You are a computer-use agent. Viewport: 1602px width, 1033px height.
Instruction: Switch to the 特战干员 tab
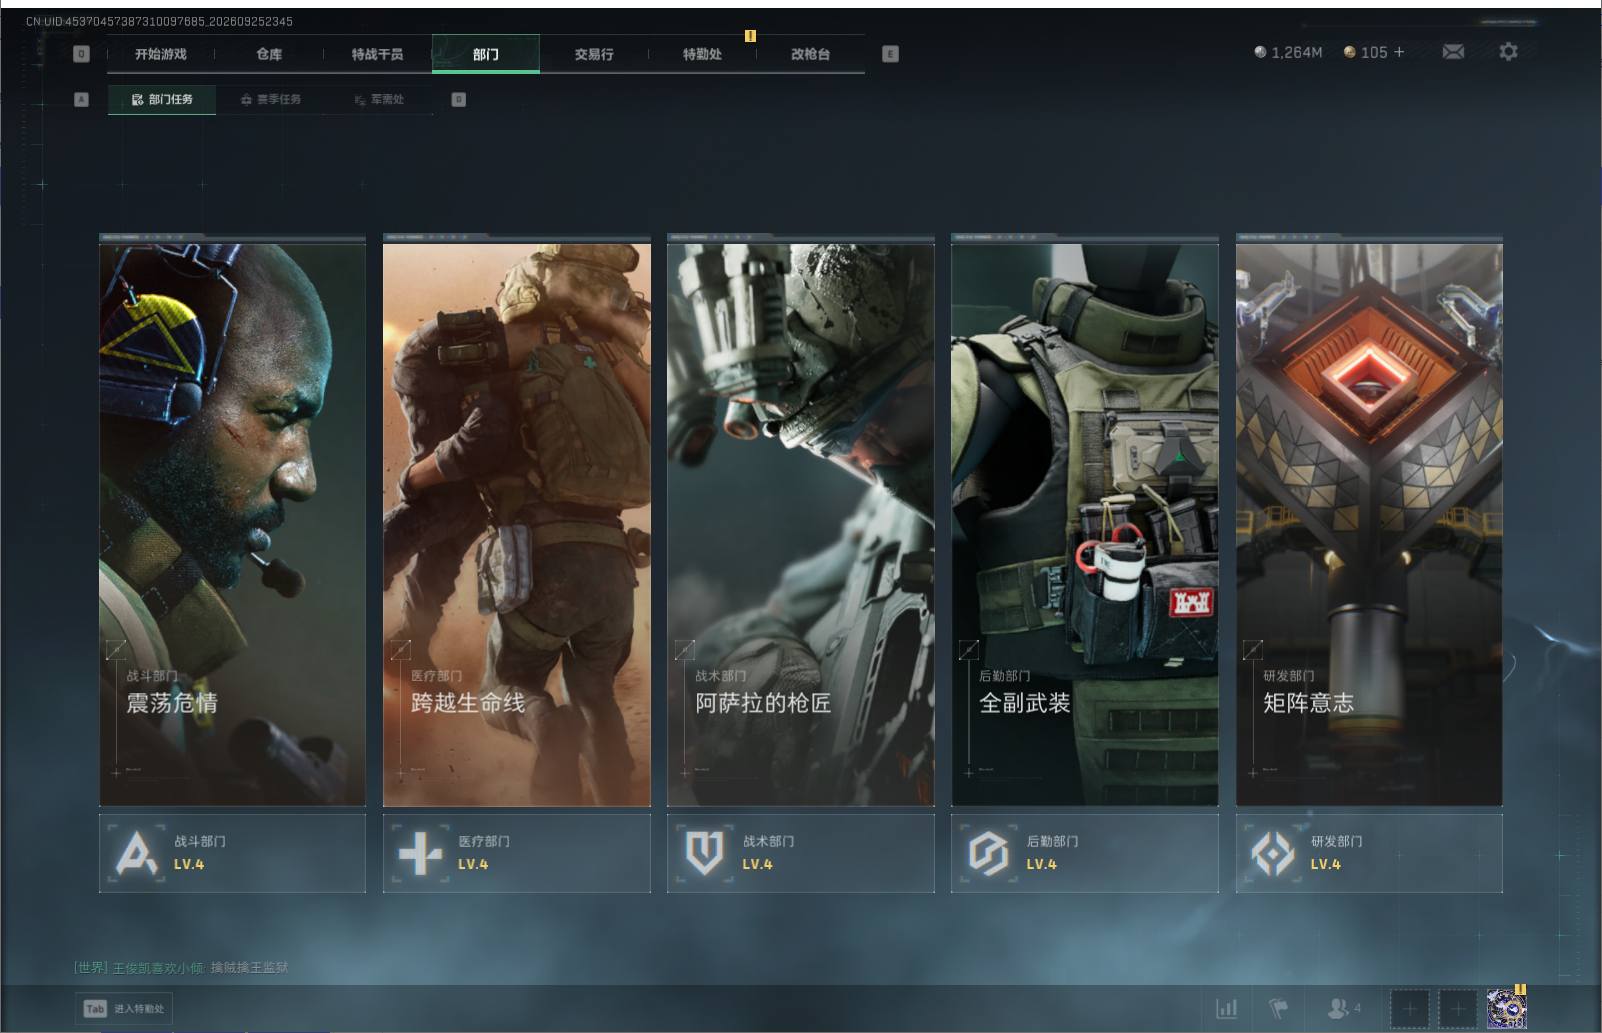point(377,54)
